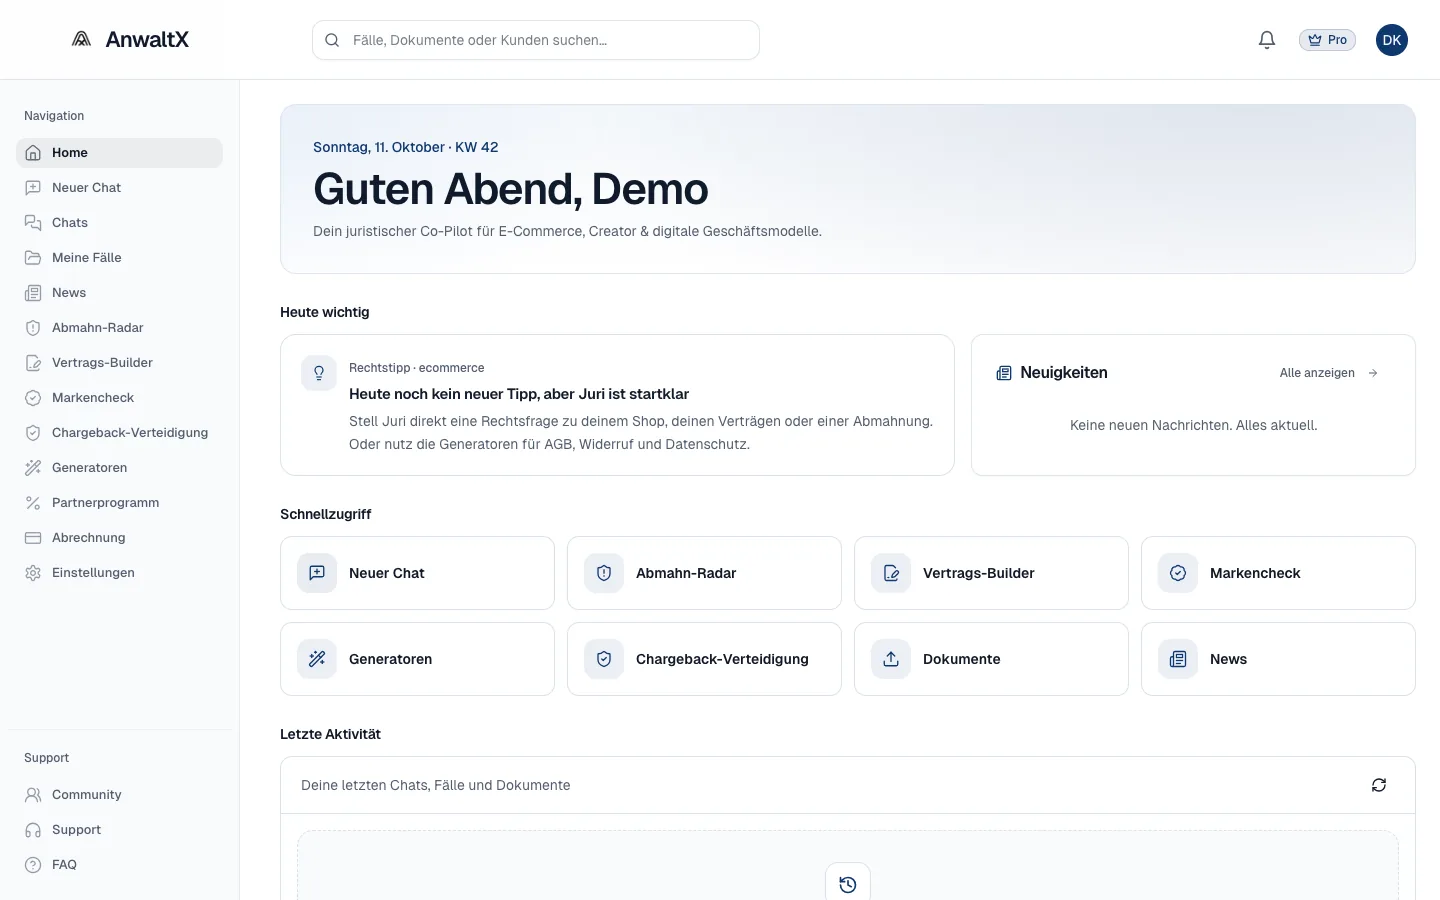Open Chargeback-Verteidigung quick access card
The width and height of the screenshot is (1440, 900).
point(704,659)
